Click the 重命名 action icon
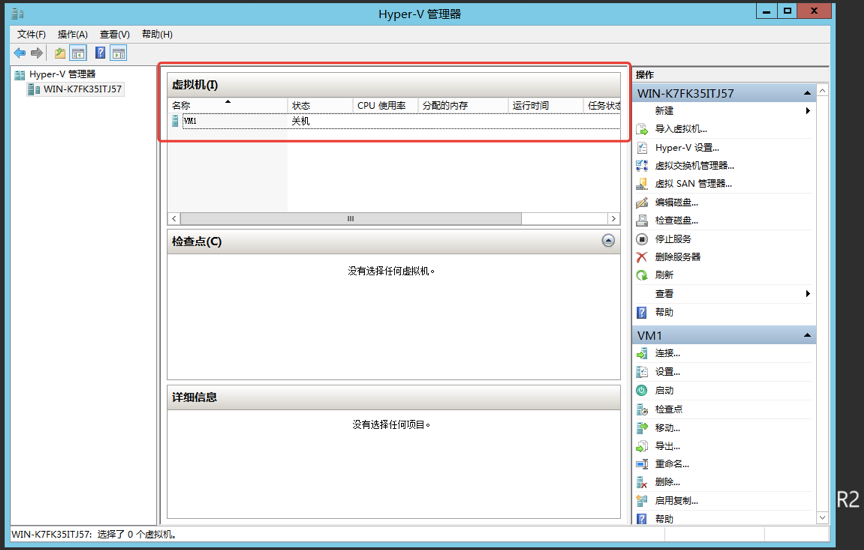Viewport: 864px width, 550px height. (642, 464)
